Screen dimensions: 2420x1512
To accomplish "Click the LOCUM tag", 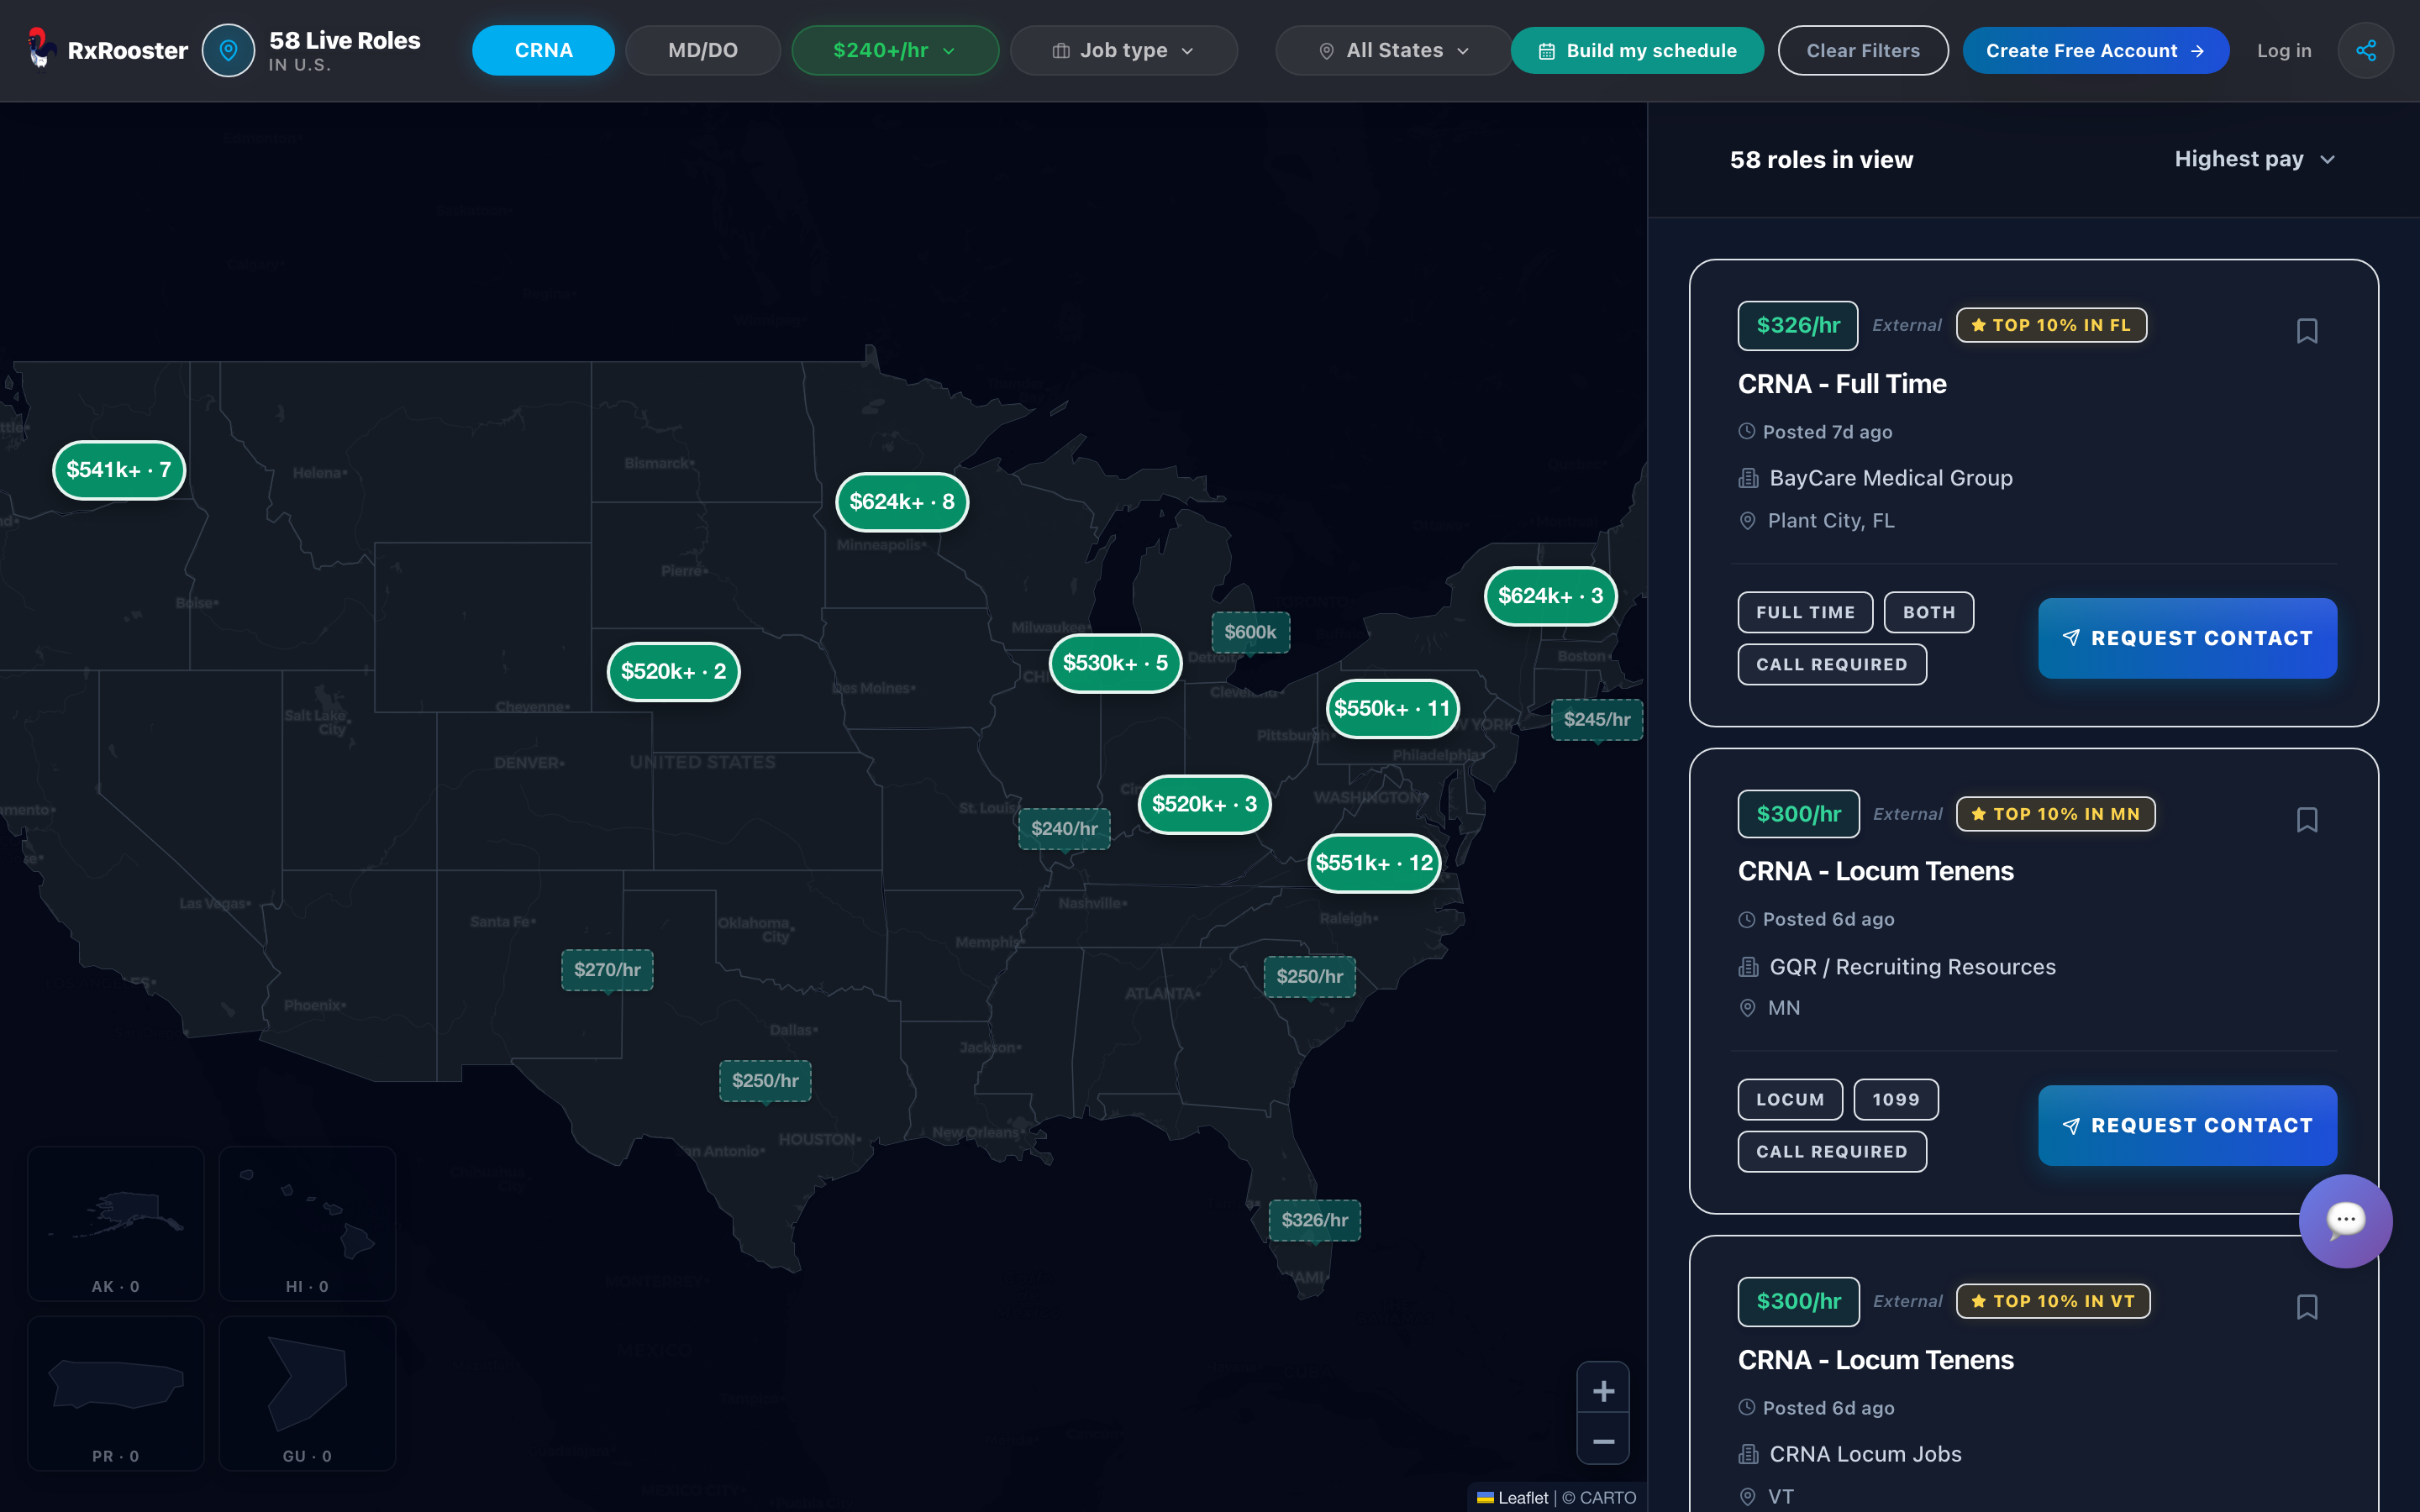I will [1790, 1099].
